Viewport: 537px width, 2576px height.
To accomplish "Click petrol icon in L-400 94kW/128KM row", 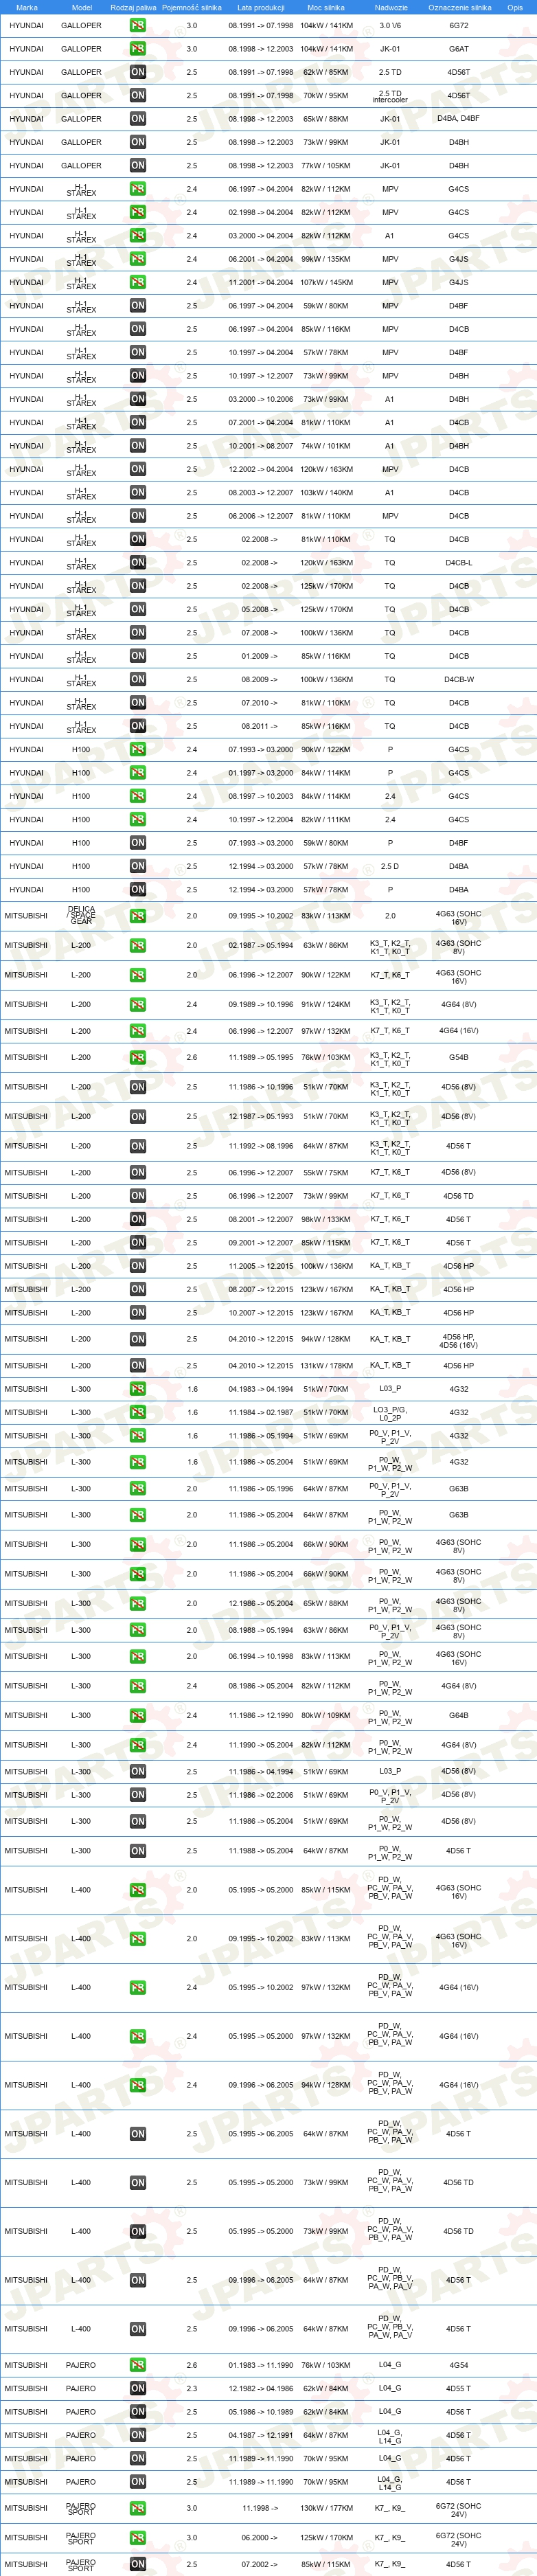I will [x=137, y=2085].
